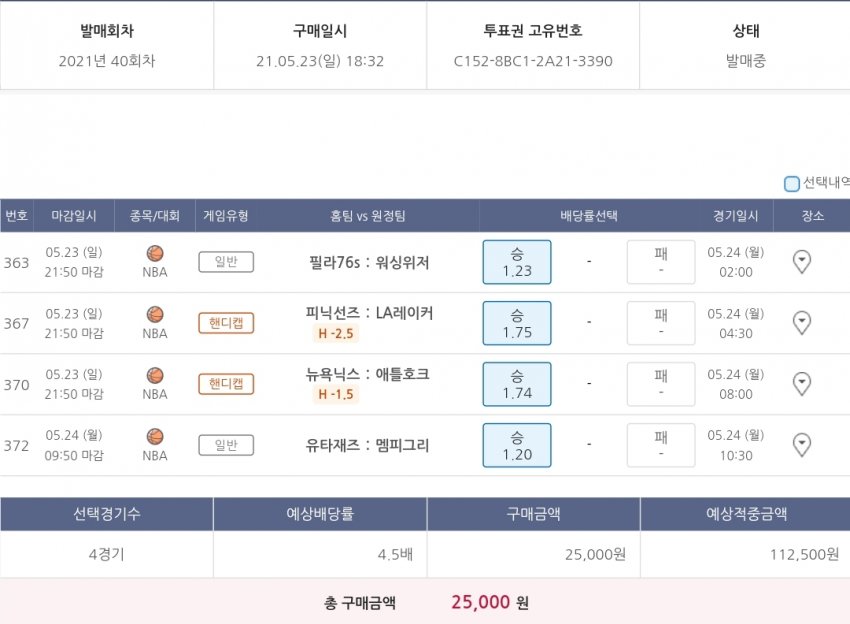The width and height of the screenshot is (850, 624).
Task: Select 승 1.74 for 뉴욕닉스 match
Action: click(517, 384)
